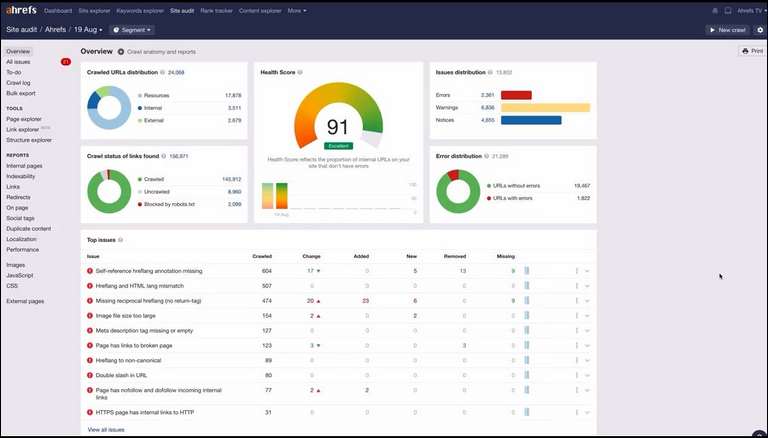
Task: Click the Error distribution donut chart
Action: tap(458, 191)
